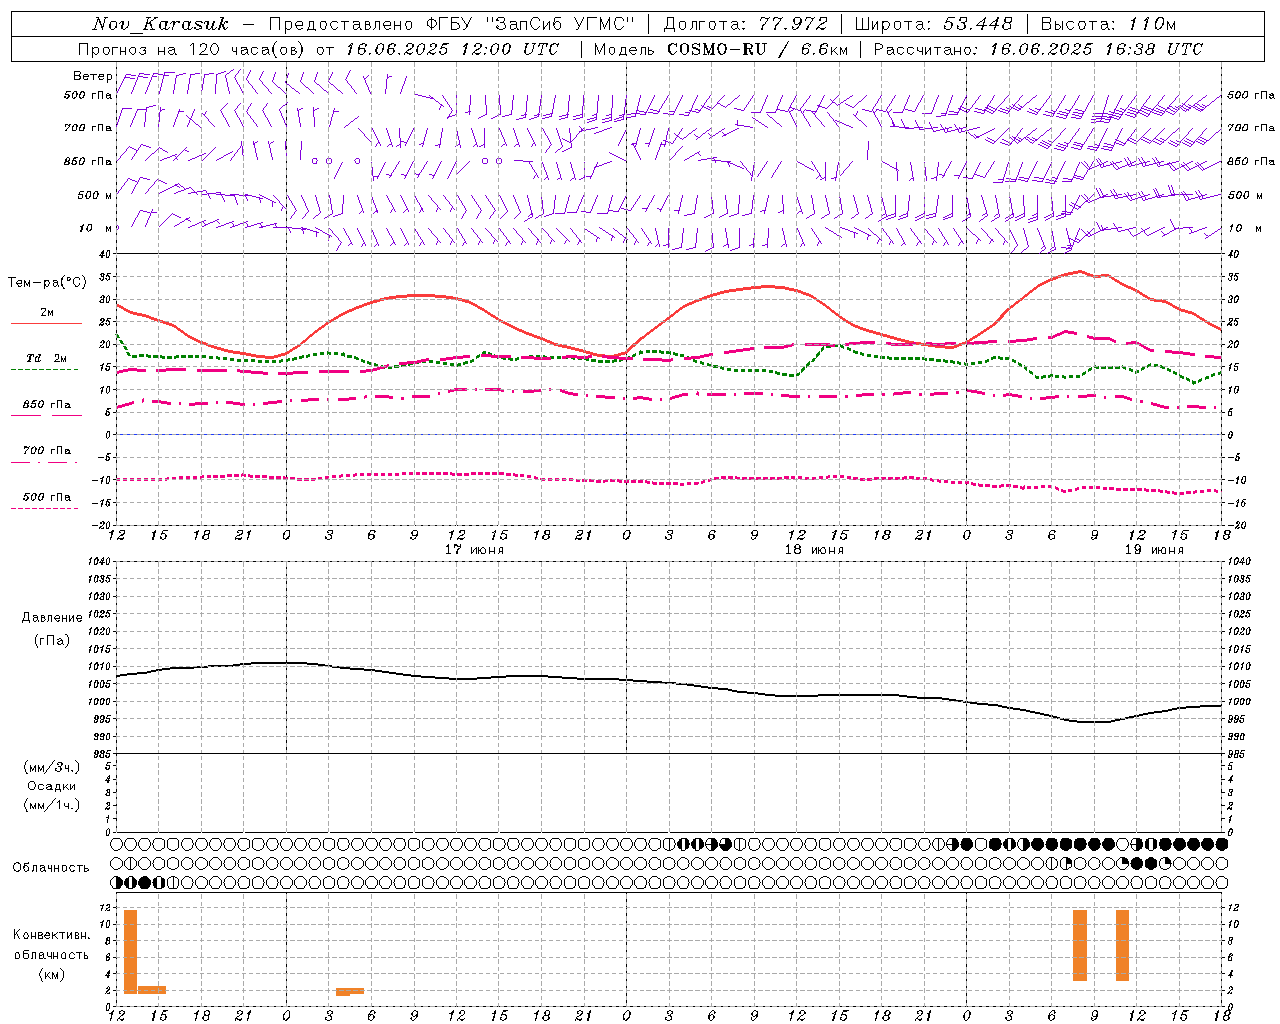
Task: Click the 'Тем-ра(°C)' temperature axis title
Action: point(47,283)
